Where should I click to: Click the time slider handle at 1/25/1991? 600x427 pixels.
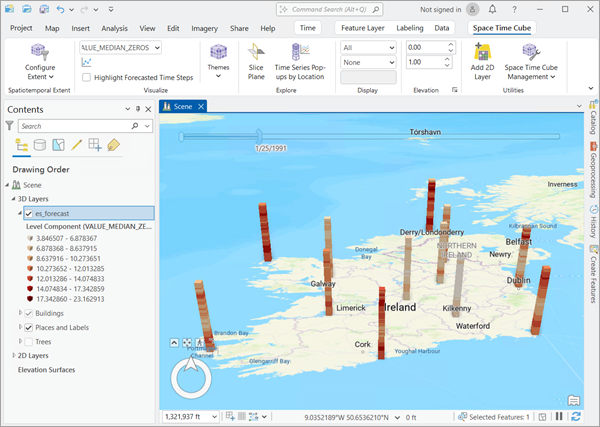pos(258,135)
